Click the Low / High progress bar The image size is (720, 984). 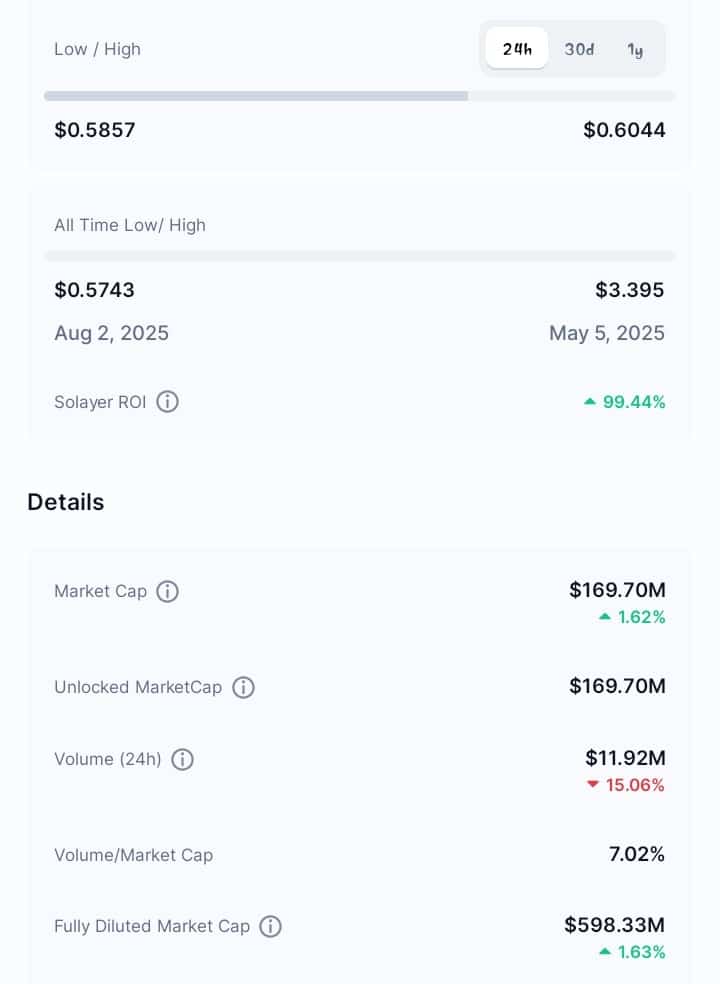(360, 96)
